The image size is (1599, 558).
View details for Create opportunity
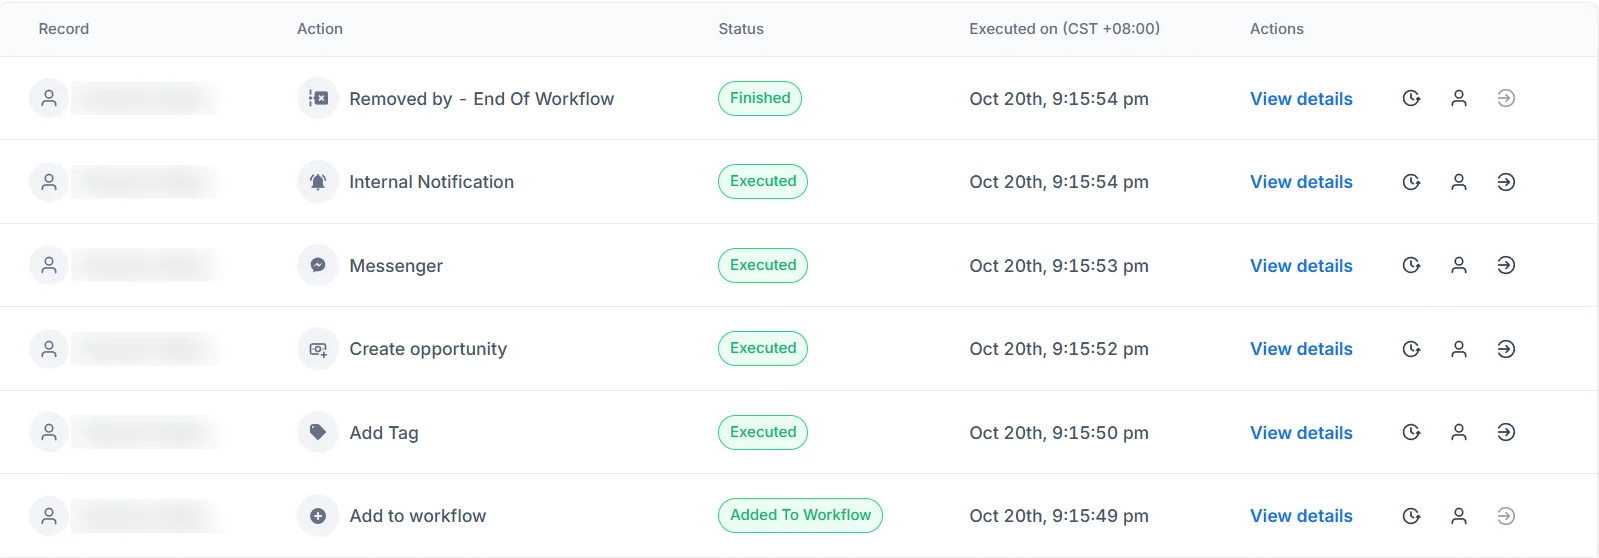[1301, 349]
